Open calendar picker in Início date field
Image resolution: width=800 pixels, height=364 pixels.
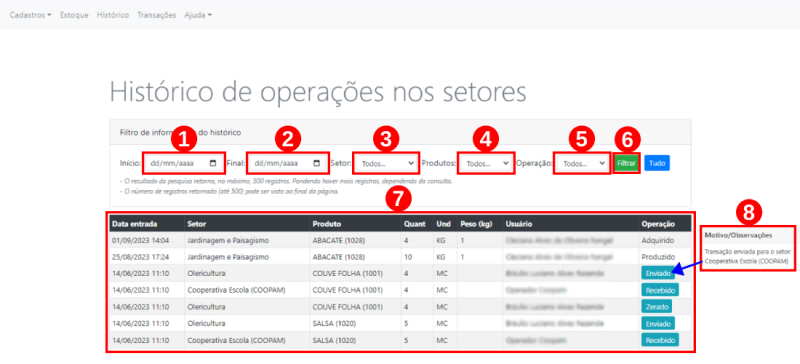[x=213, y=163]
